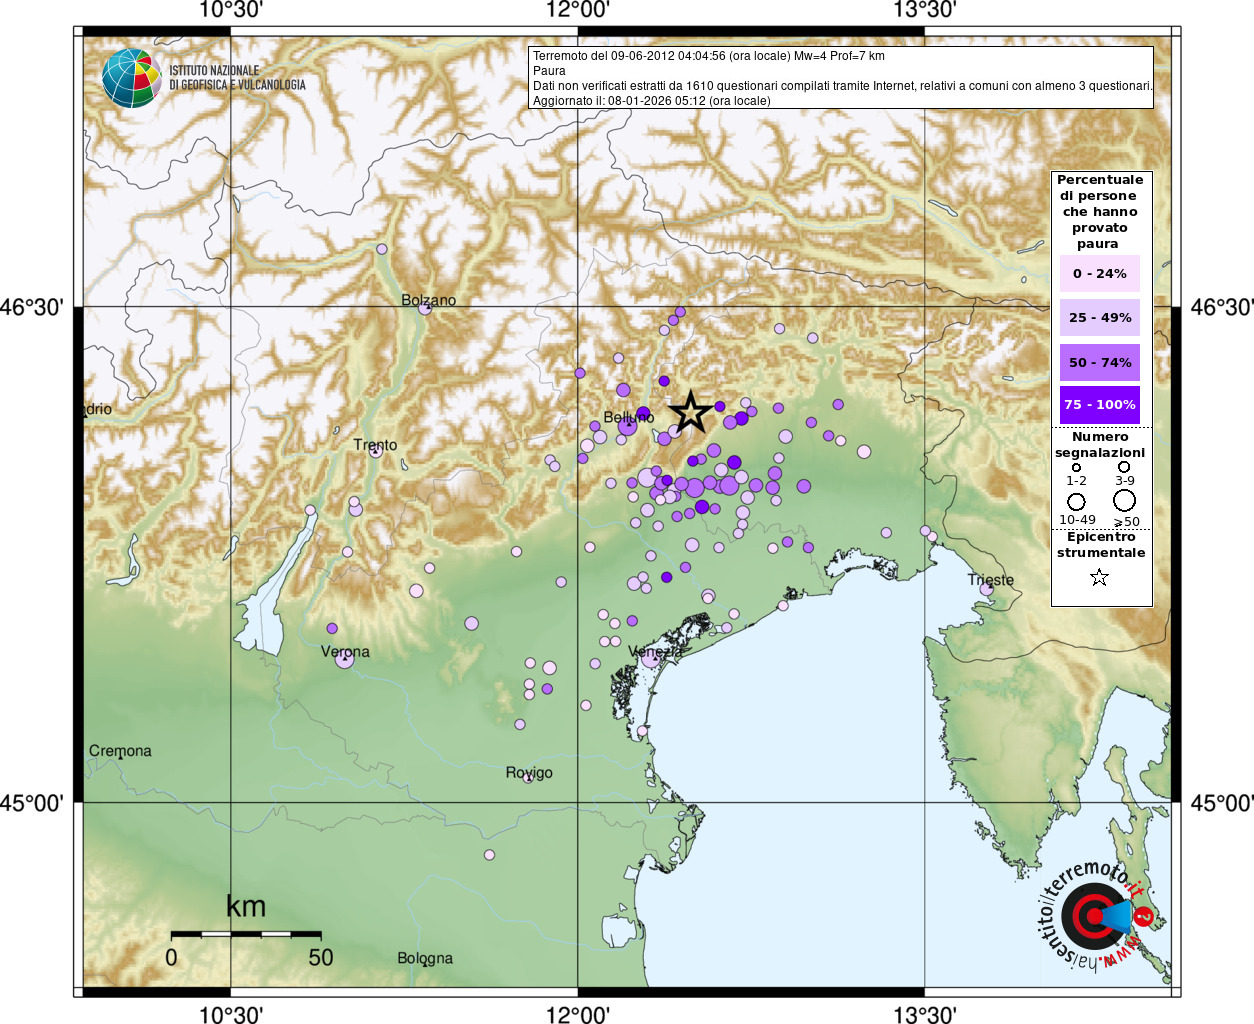Click the 12°00' label on the top axis
1254x1024 pixels.
[x=578, y=10]
